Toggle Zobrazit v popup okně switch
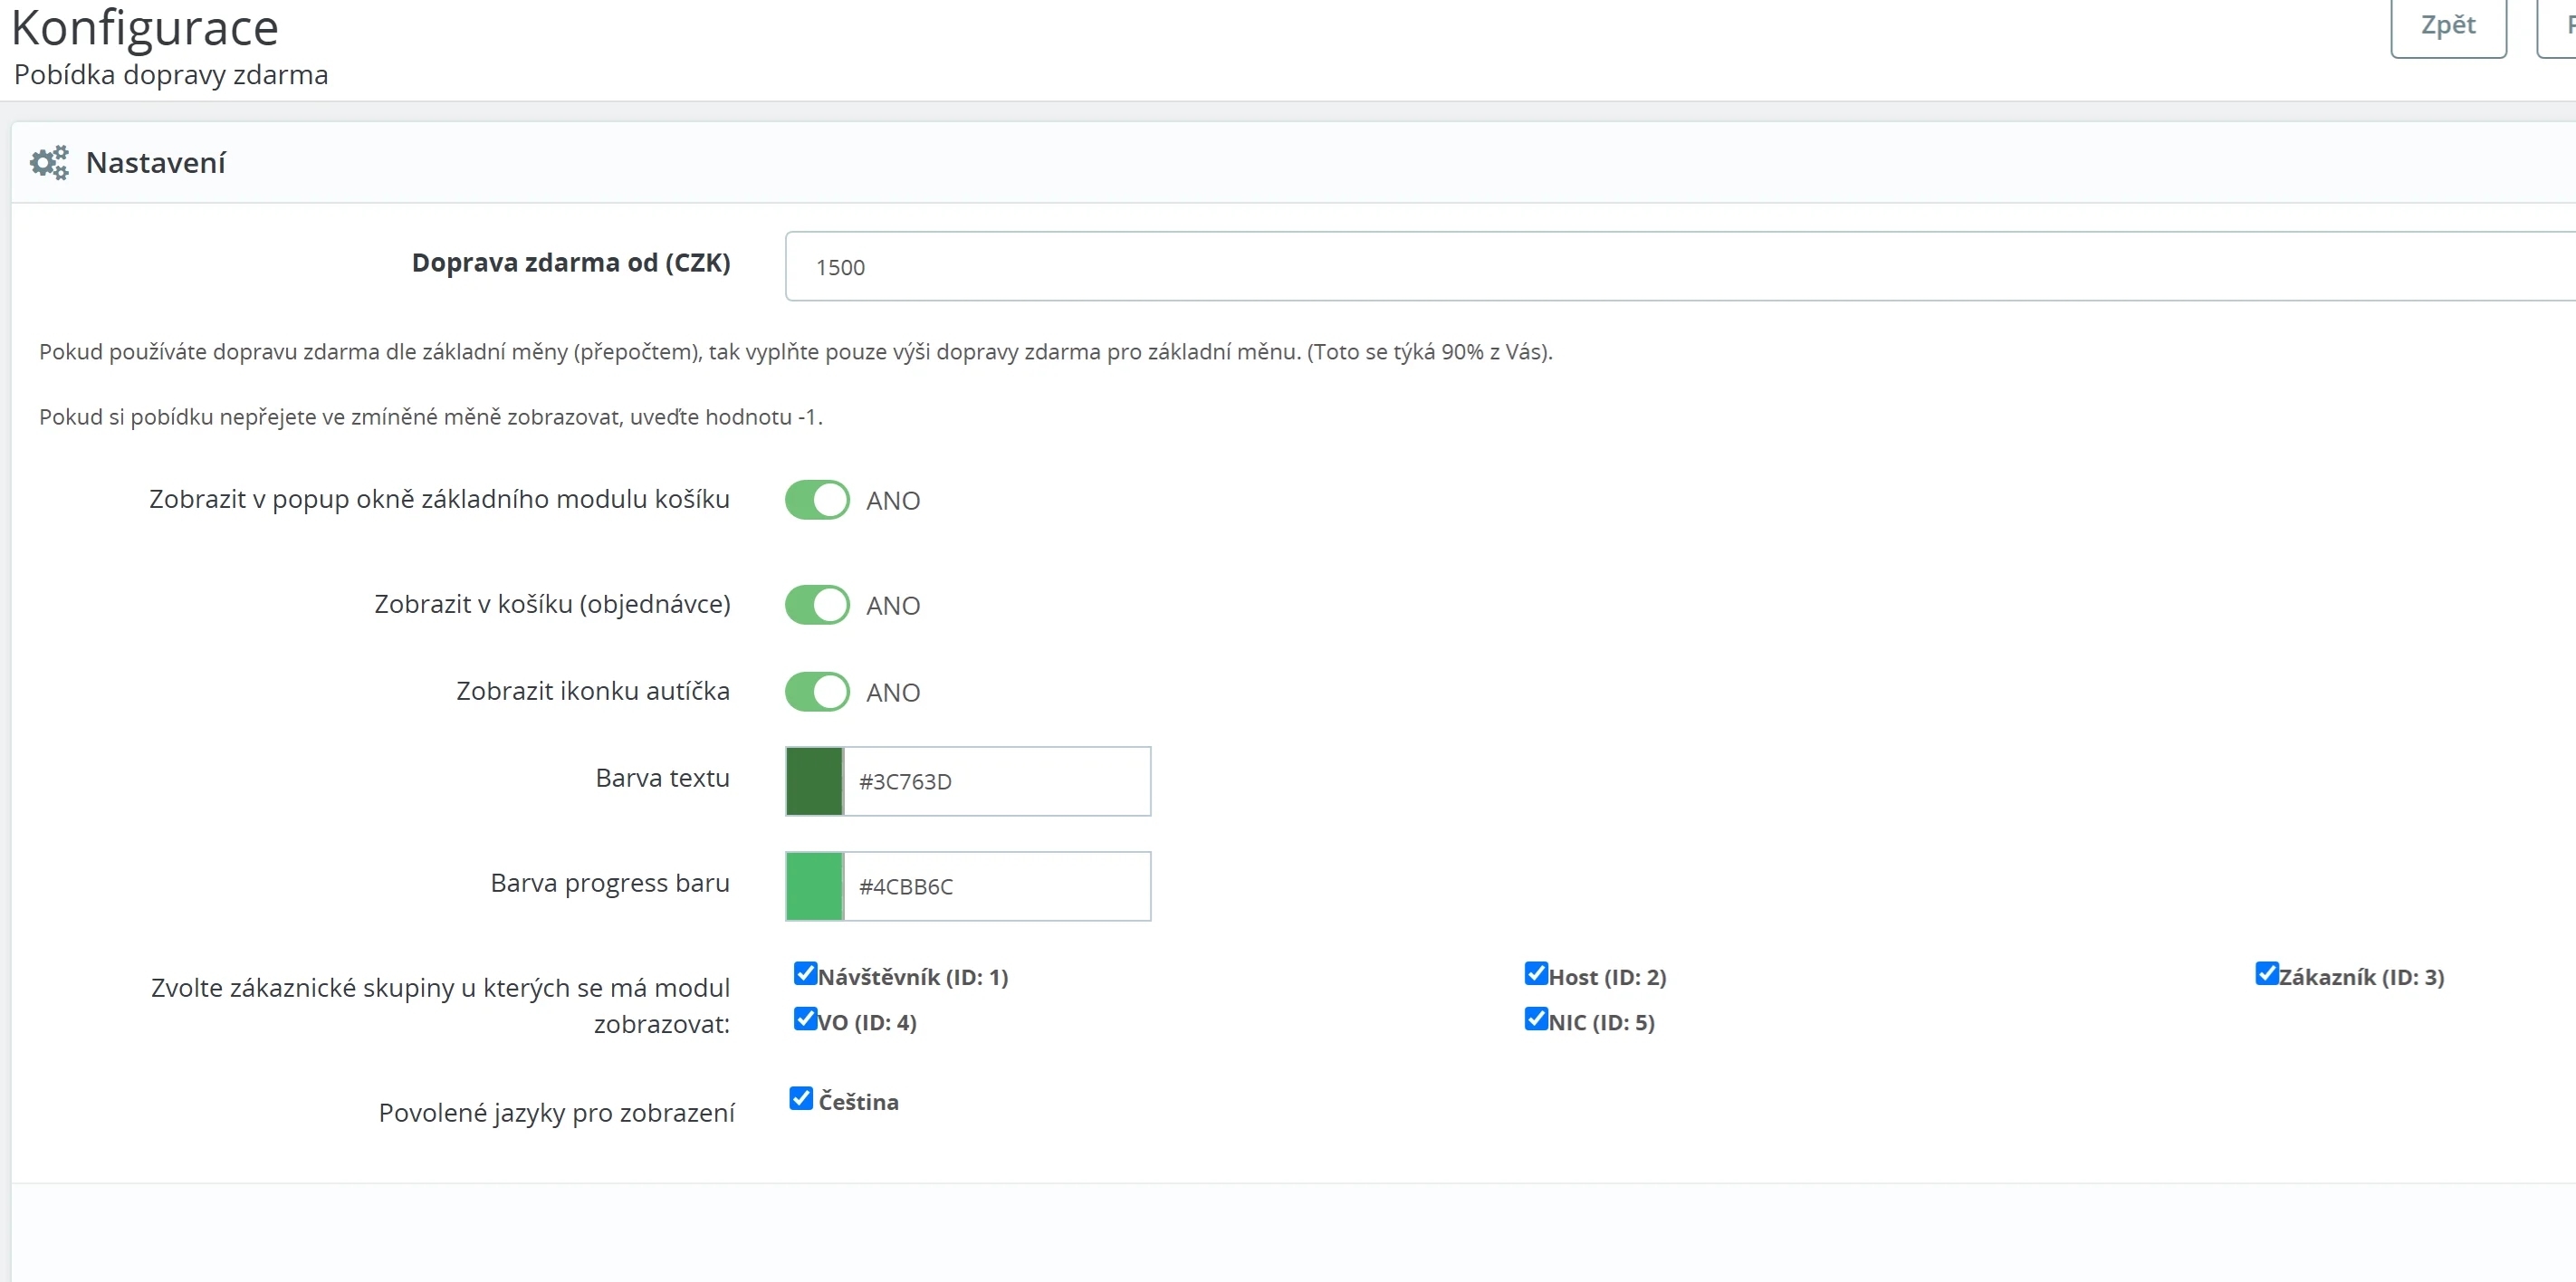This screenshot has width=2576, height=1282. point(816,500)
